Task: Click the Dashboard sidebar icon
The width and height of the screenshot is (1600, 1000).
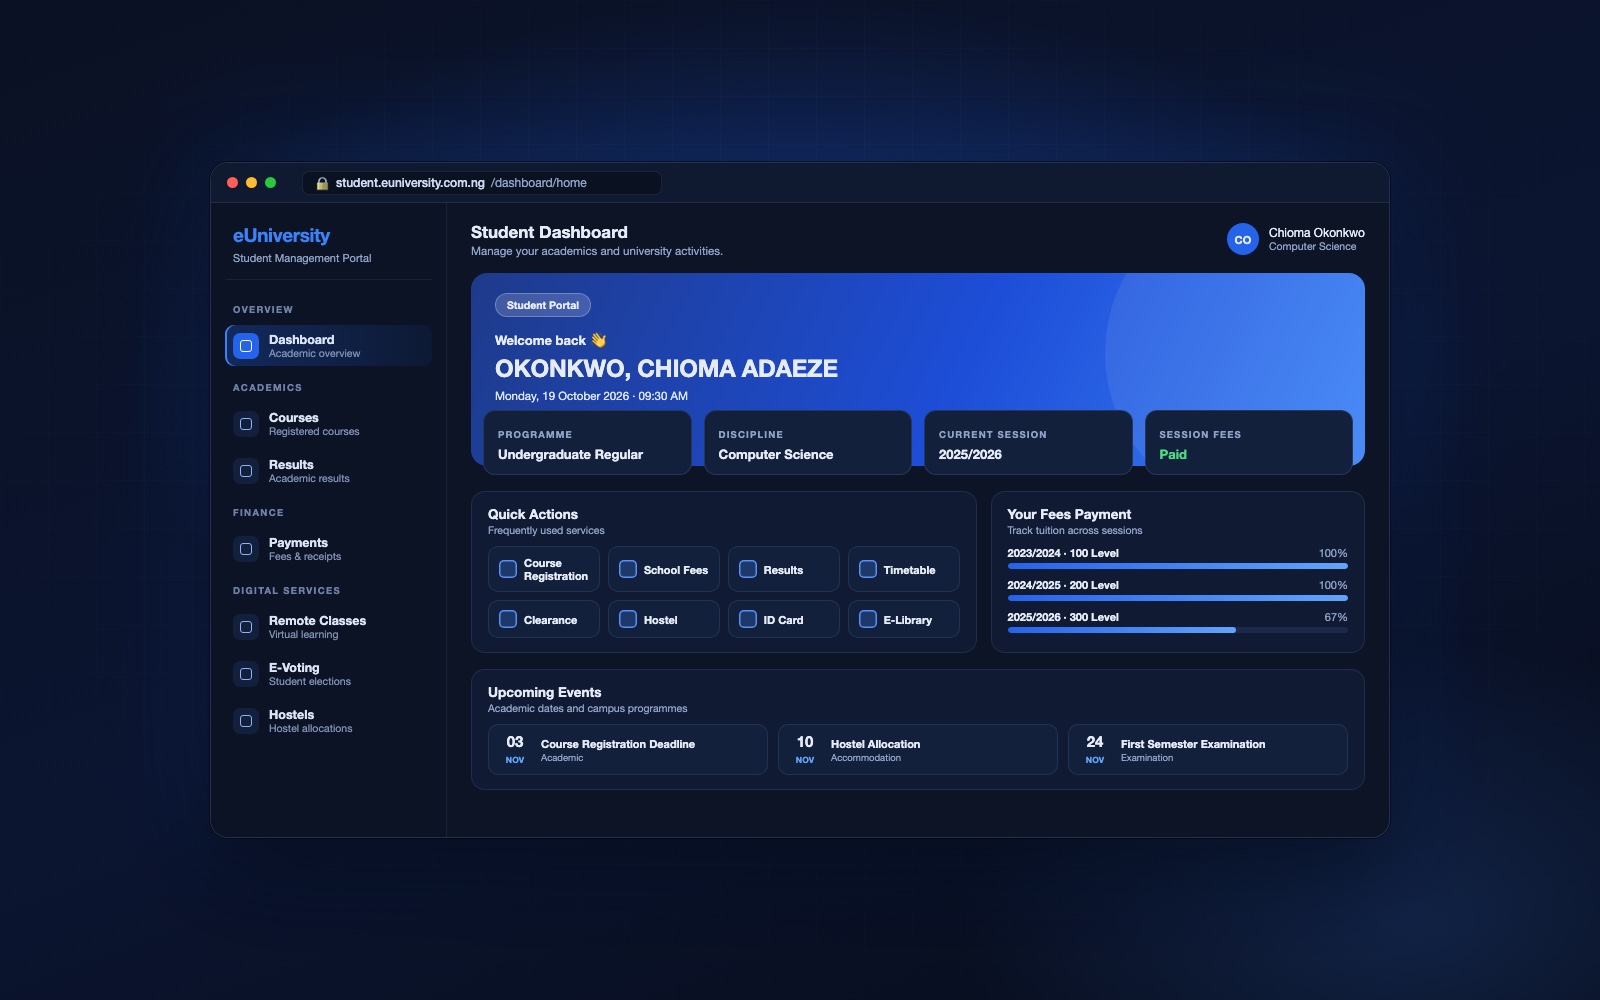Action: [x=246, y=346]
